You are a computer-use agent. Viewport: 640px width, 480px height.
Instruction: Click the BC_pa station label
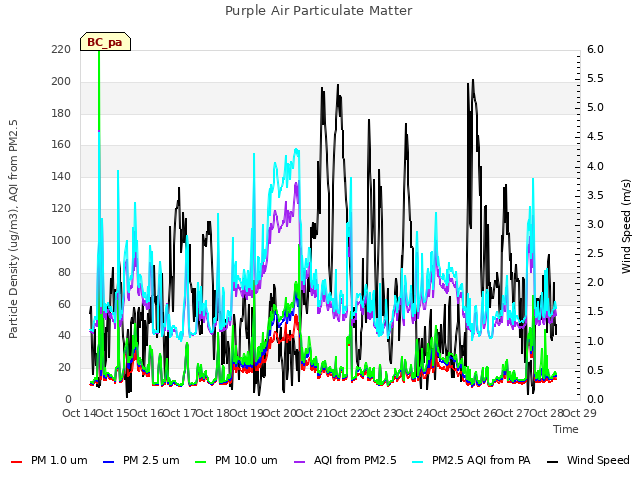pyautogui.click(x=105, y=42)
